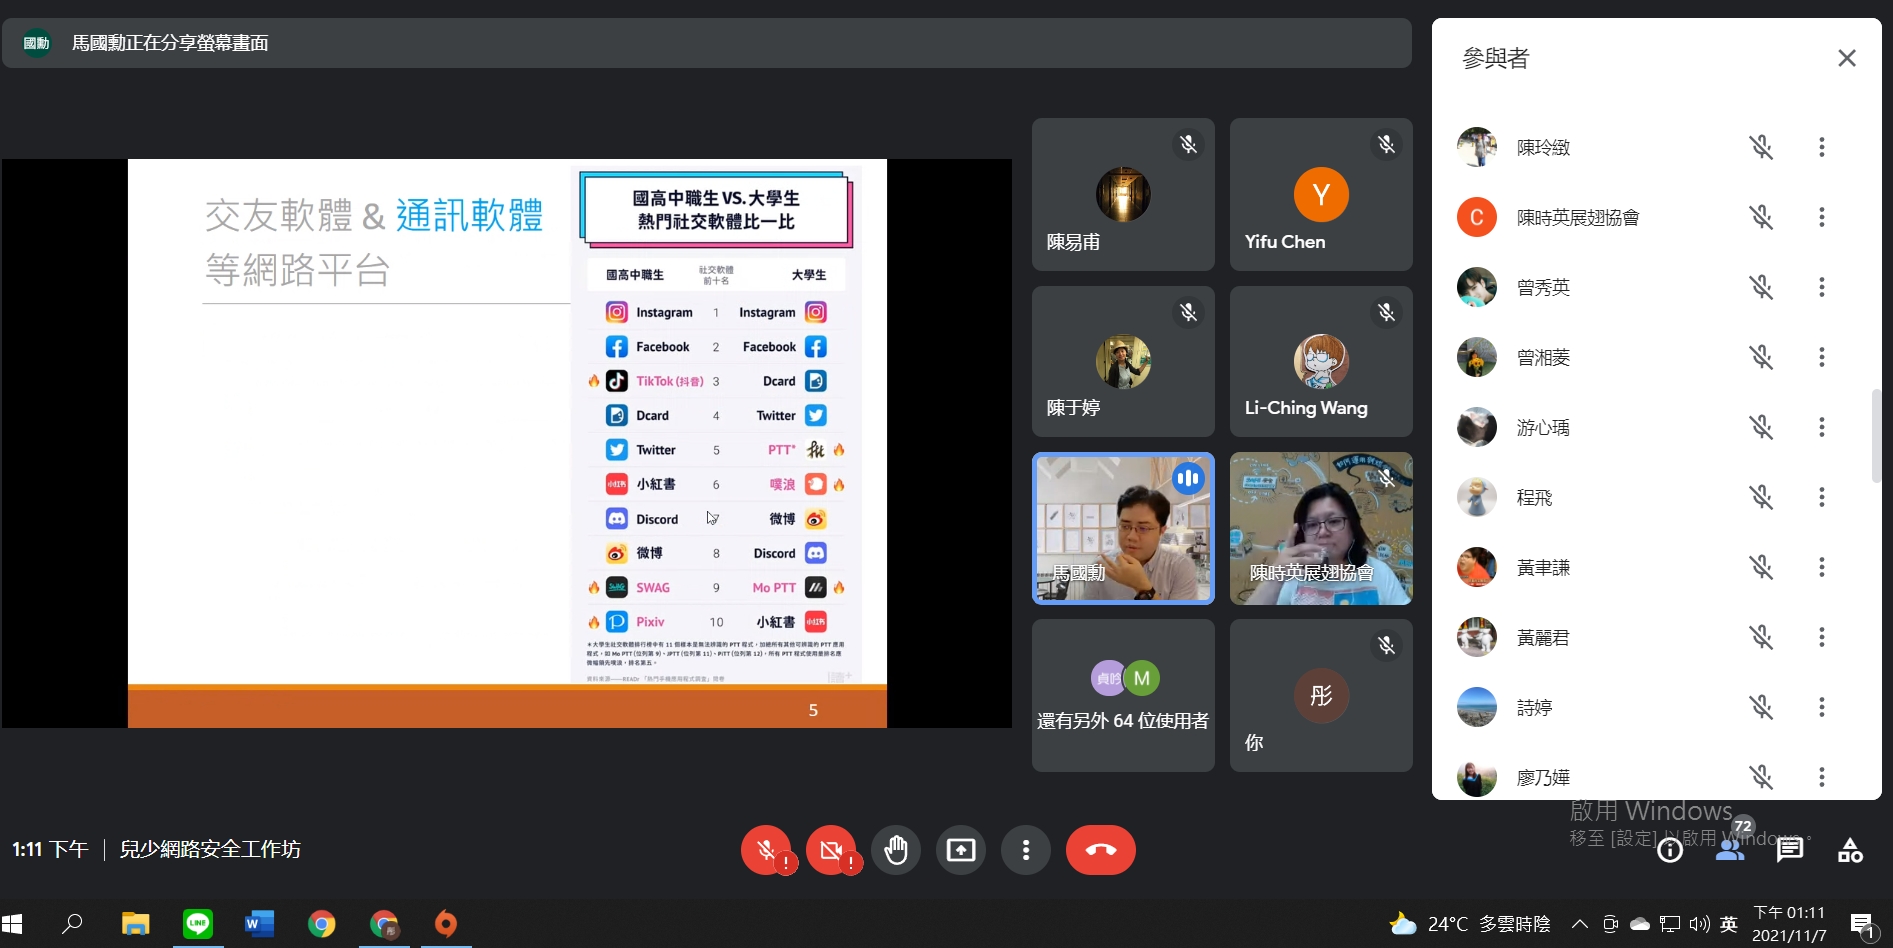
Task: Open Word from the taskbar
Action: point(260,924)
